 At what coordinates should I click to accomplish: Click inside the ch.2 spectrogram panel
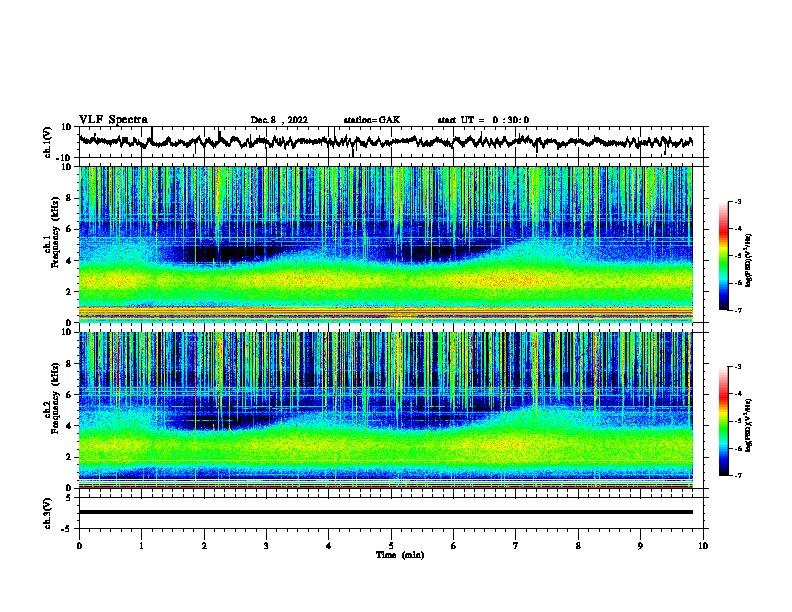(x=385, y=410)
